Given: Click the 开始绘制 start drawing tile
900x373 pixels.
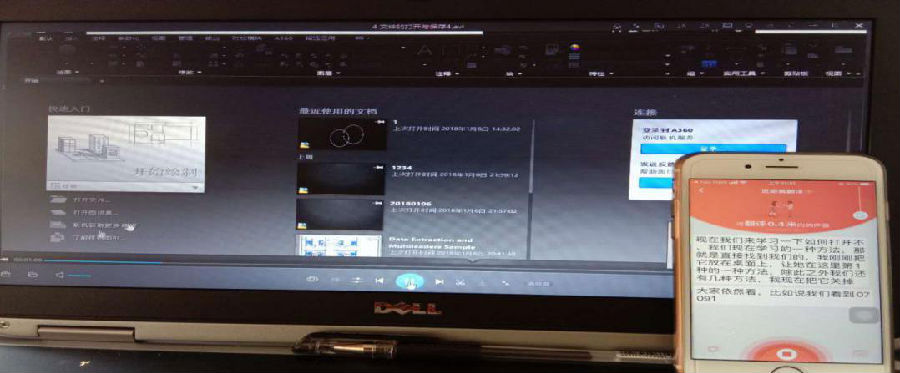Looking at the screenshot, I should 126,149.
